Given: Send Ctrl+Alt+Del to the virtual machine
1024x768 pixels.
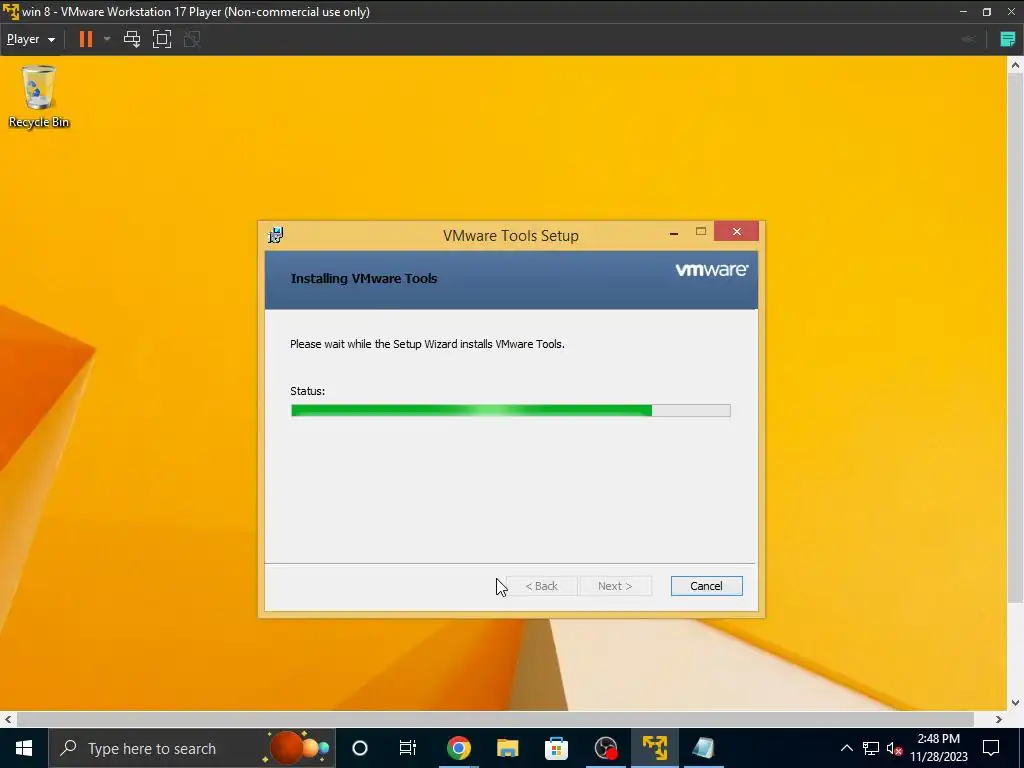Looking at the screenshot, I should (x=132, y=39).
